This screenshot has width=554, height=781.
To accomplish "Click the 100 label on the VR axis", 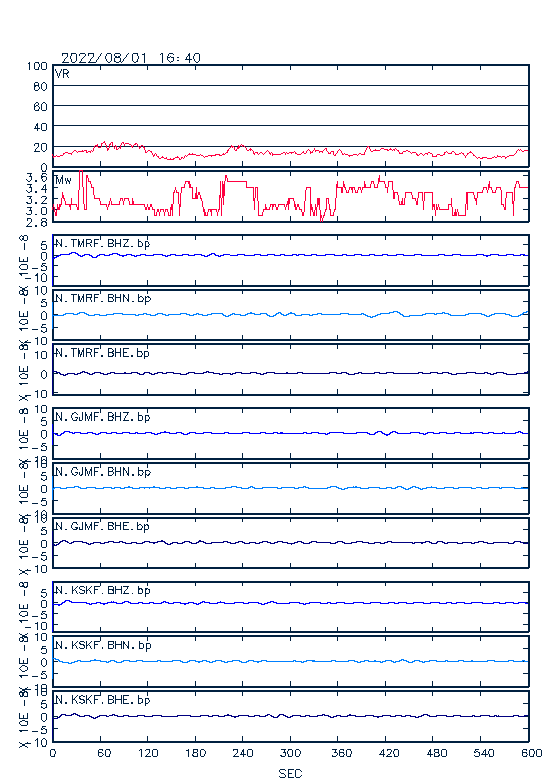I will coord(37,66).
